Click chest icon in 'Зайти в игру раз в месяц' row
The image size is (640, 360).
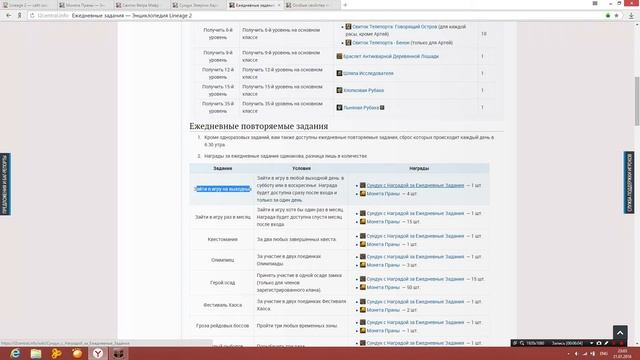tap(362, 213)
